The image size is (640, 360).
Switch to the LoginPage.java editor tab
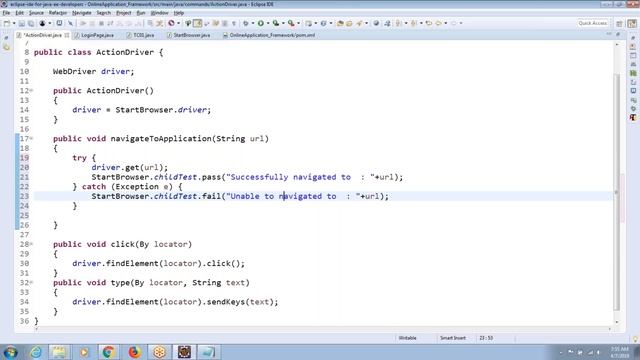point(94,35)
